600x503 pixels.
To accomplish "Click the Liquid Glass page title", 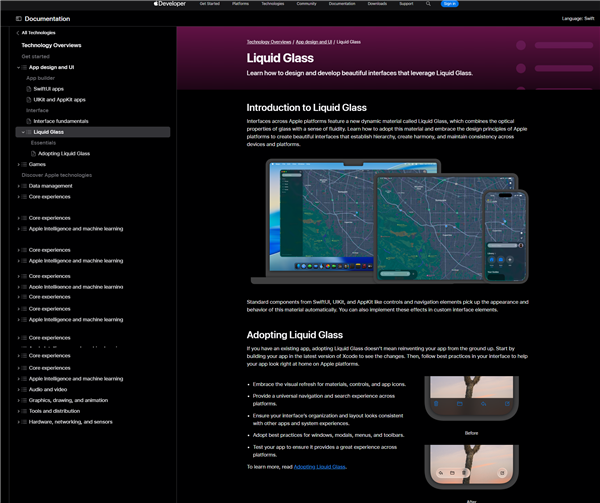I will click(x=280, y=58).
